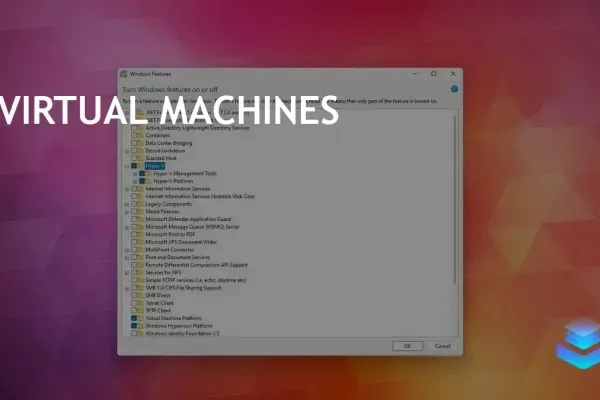Click folder icon beside SMB Direct

tap(140, 296)
